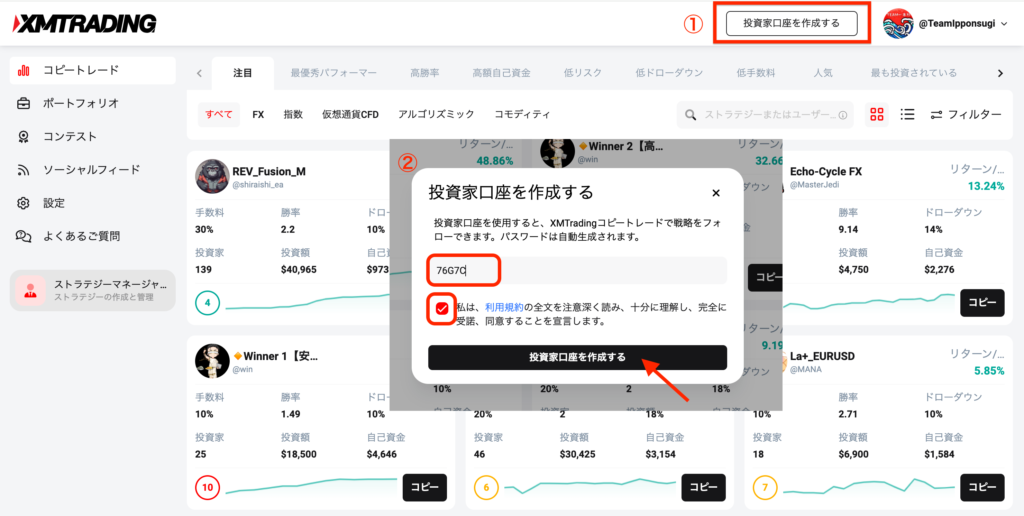Screen dimensions: 1024x516
Task: Switch to grid view
Action: 877,114
